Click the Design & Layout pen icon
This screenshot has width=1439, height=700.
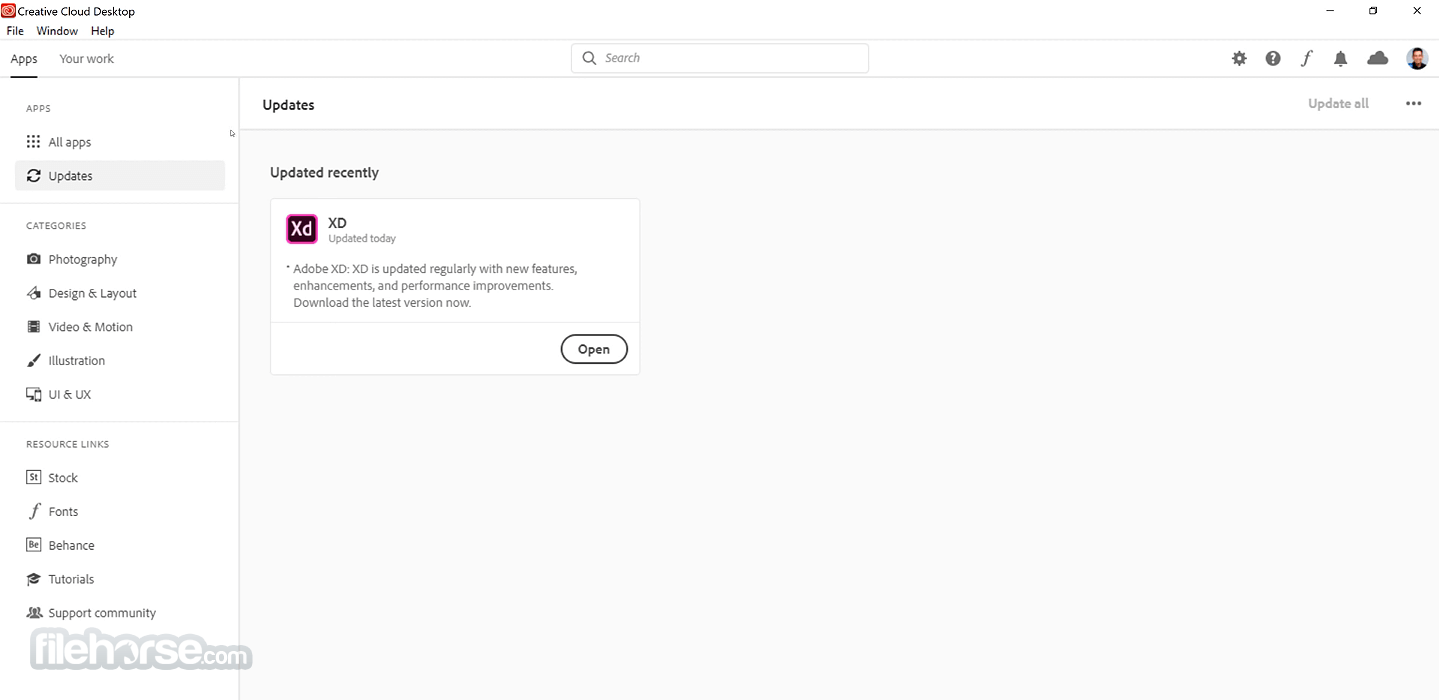pyautogui.click(x=33, y=293)
